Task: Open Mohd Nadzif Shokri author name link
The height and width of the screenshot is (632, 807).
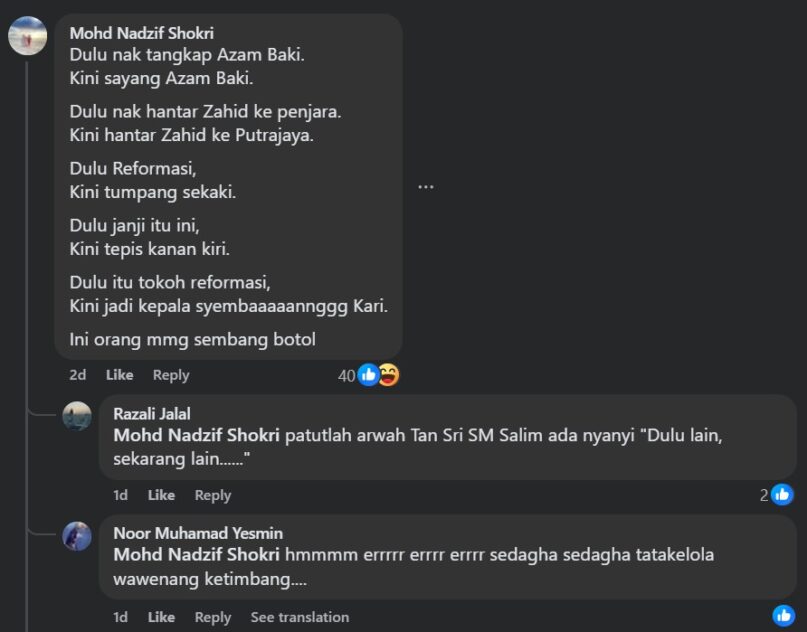Action: pos(141,33)
